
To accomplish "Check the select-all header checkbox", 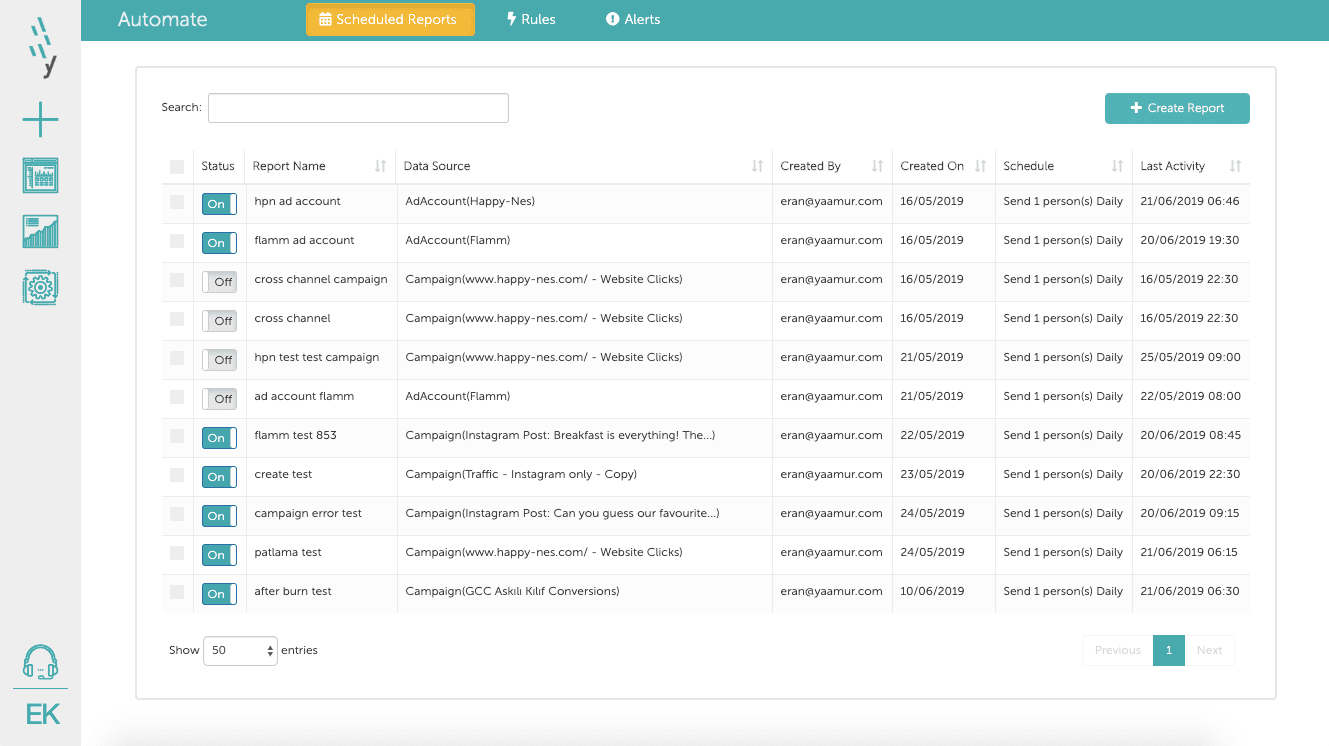I will 177,167.
